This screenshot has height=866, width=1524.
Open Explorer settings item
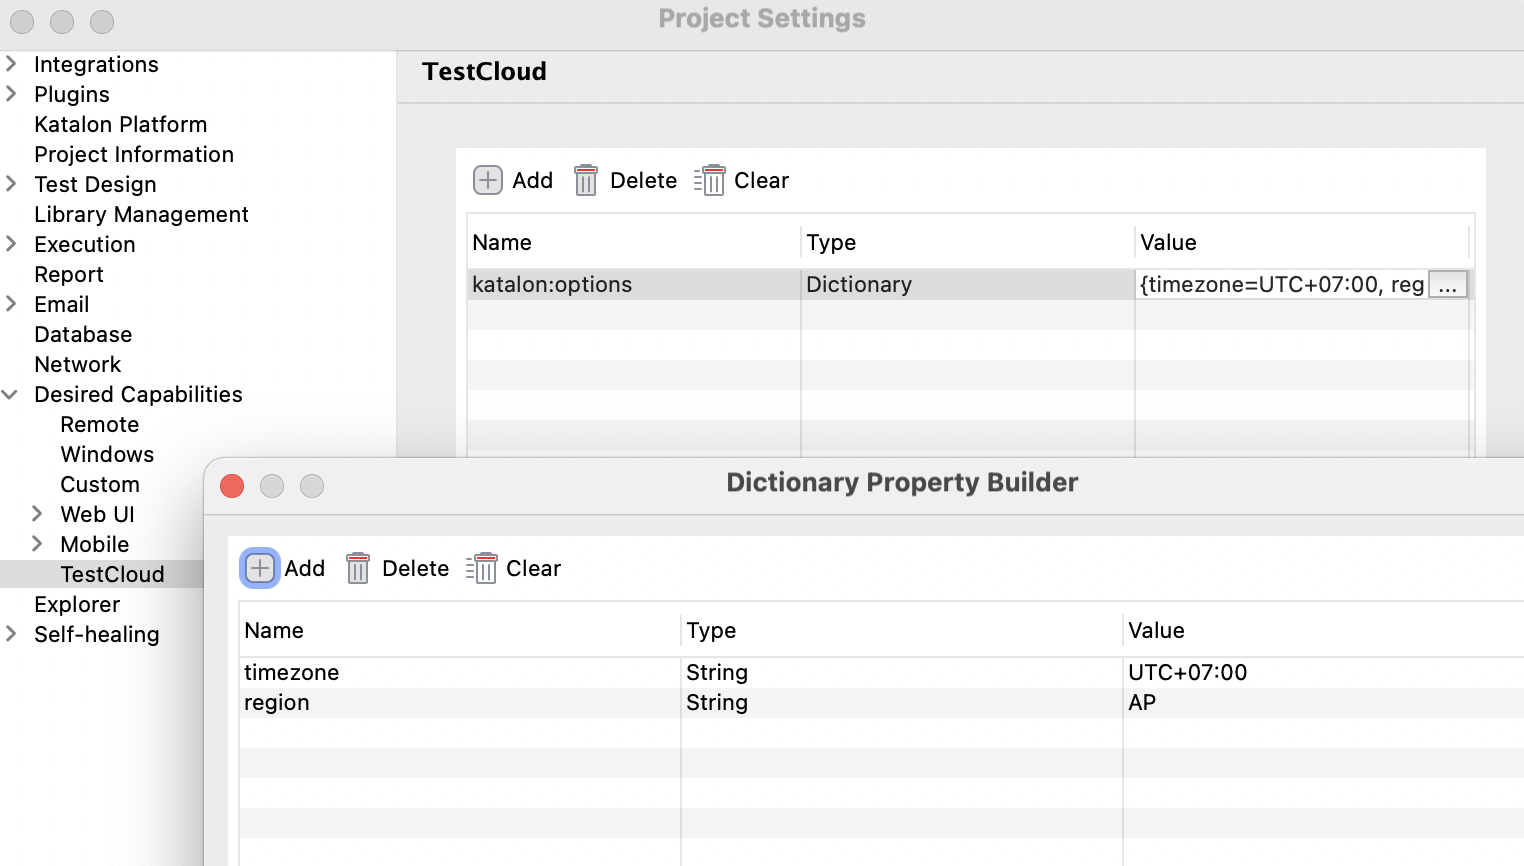77,604
